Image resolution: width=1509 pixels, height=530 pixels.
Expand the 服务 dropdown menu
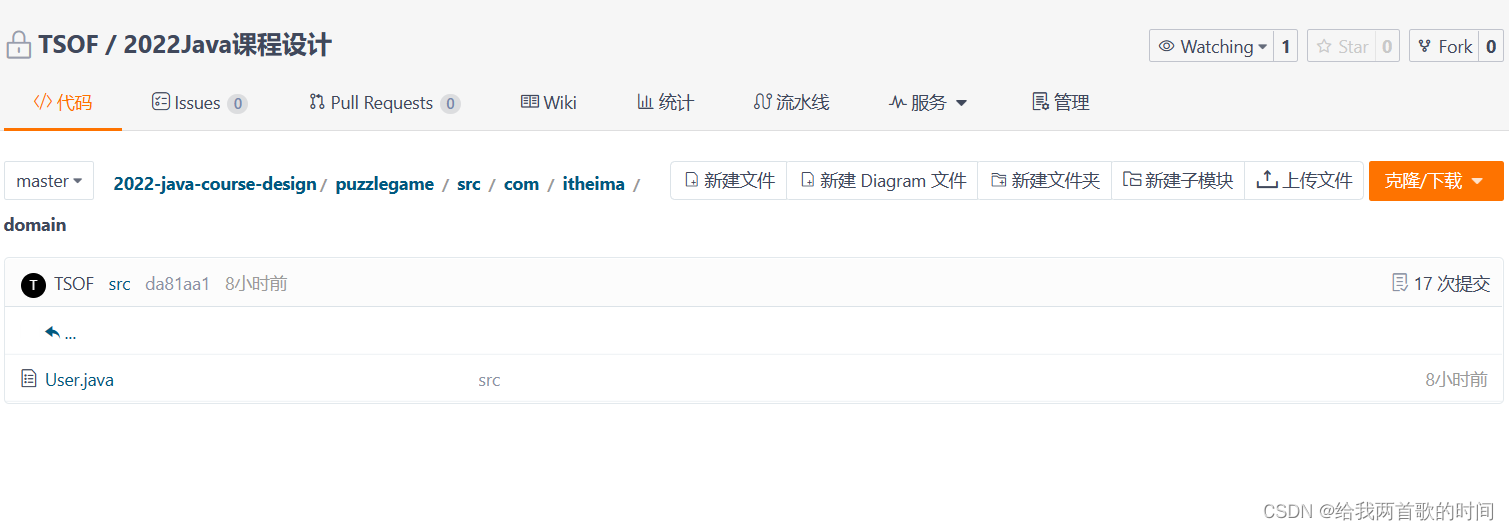(928, 102)
